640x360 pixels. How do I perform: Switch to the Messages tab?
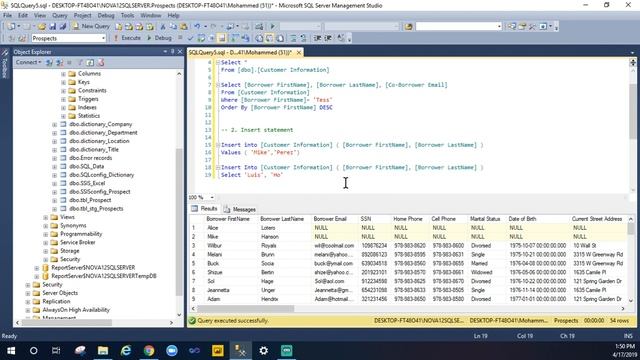pyautogui.click(x=240, y=209)
